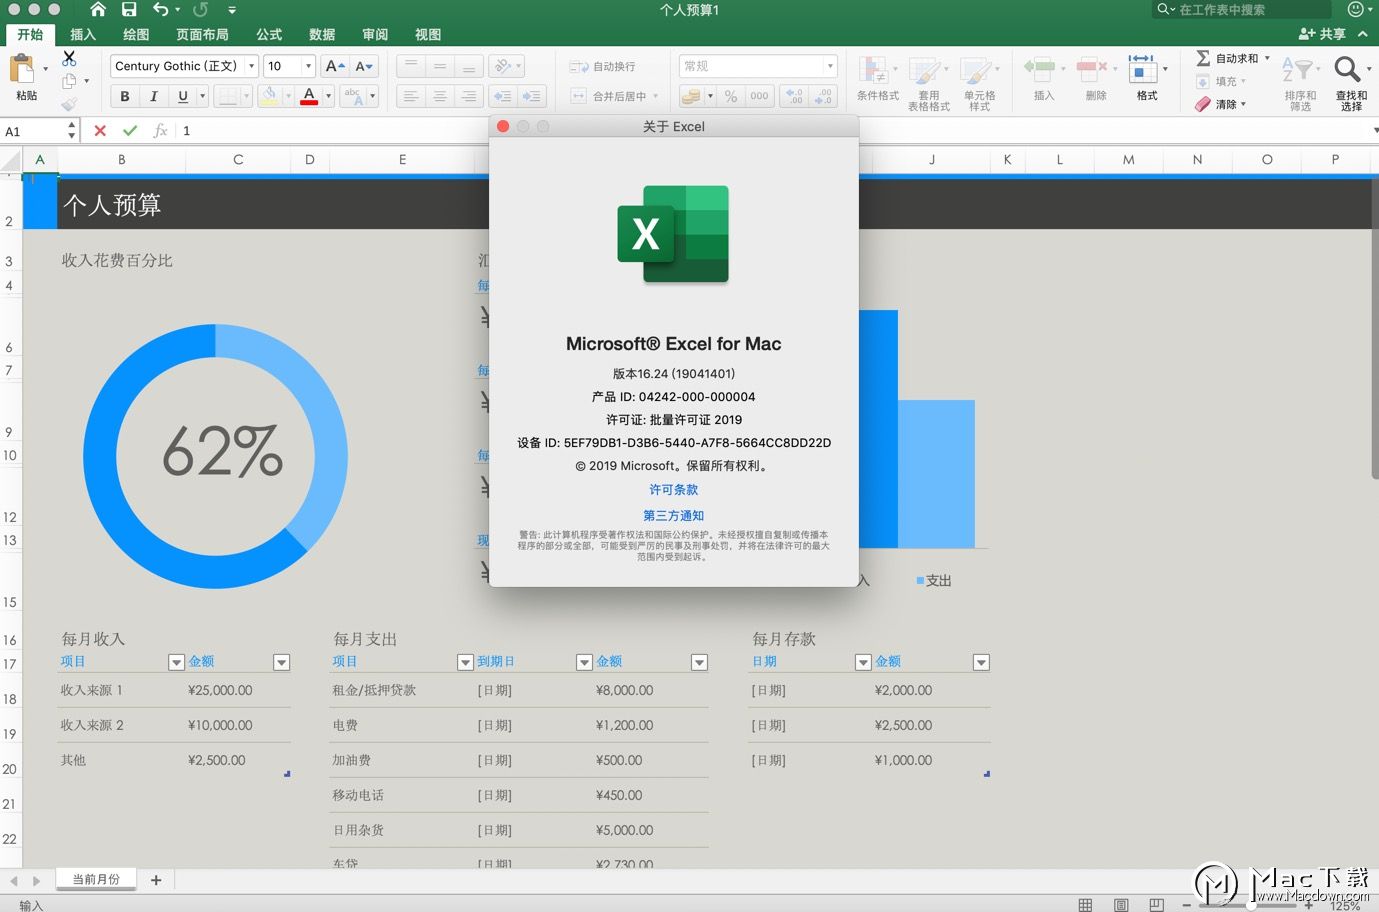This screenshot has height=912, width=1379.
Task: Open filter dropdown for 到期日 column
Action: pyautogui.click(x=585, y=662)
